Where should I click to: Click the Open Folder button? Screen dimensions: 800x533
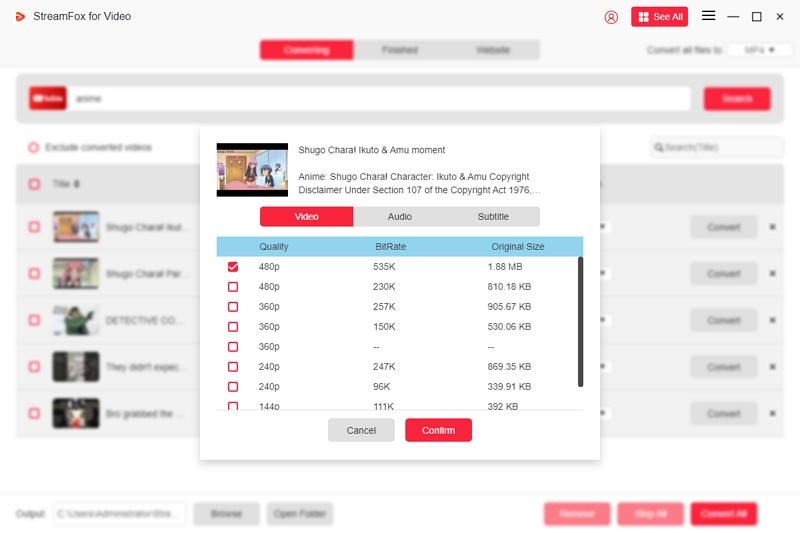299,514
